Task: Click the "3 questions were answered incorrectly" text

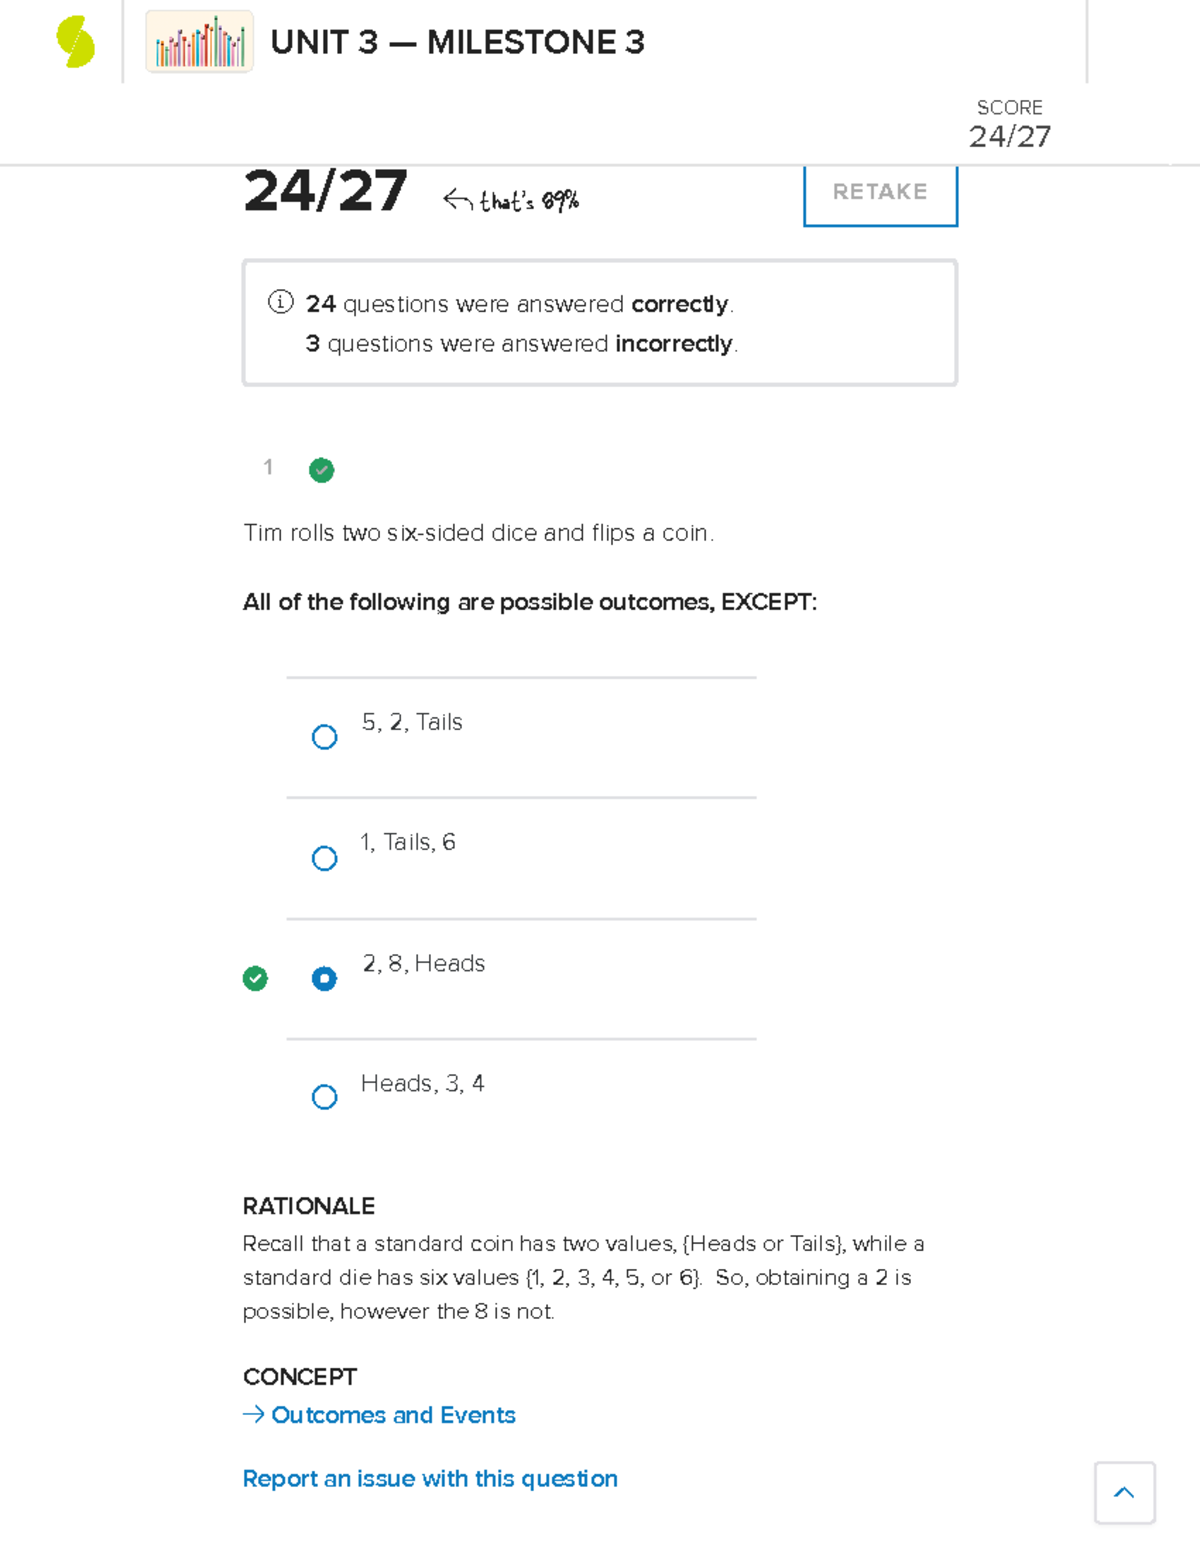Action: click(x=521, y=344)
